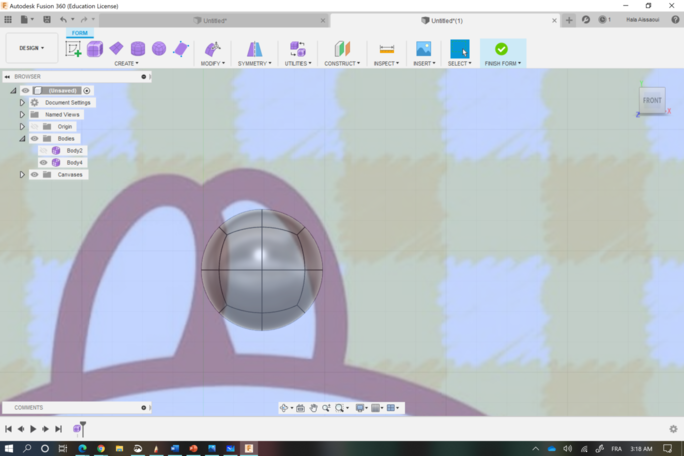
Task: Click the green Finish Form checkmark
Action: pos(501,49)
